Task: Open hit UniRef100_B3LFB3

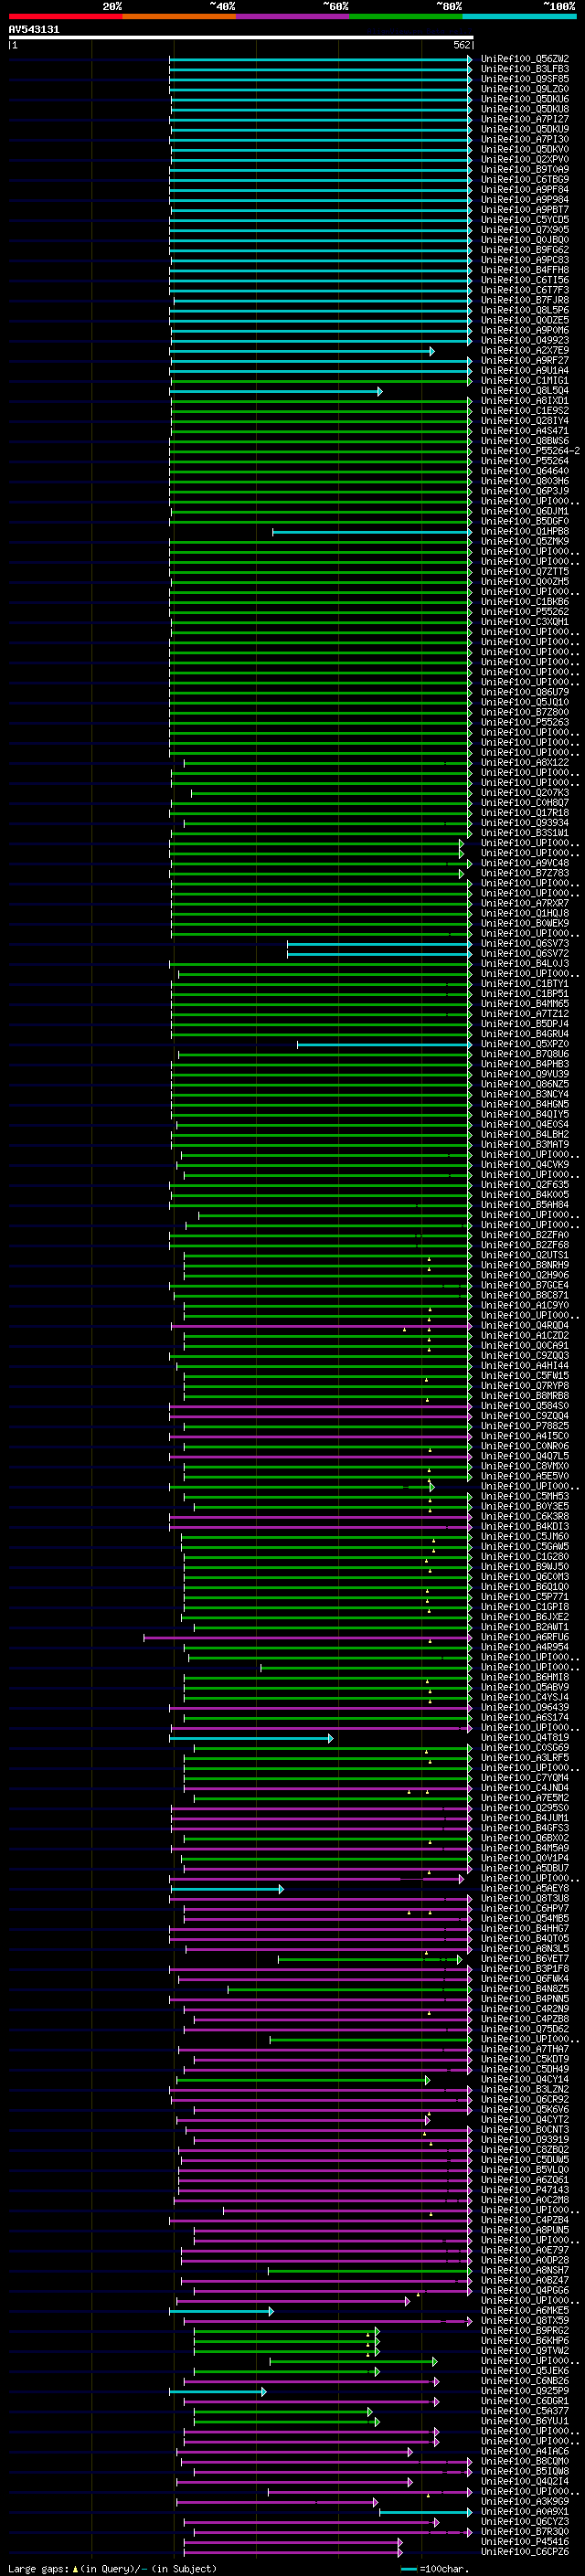Action: [525, 69]
